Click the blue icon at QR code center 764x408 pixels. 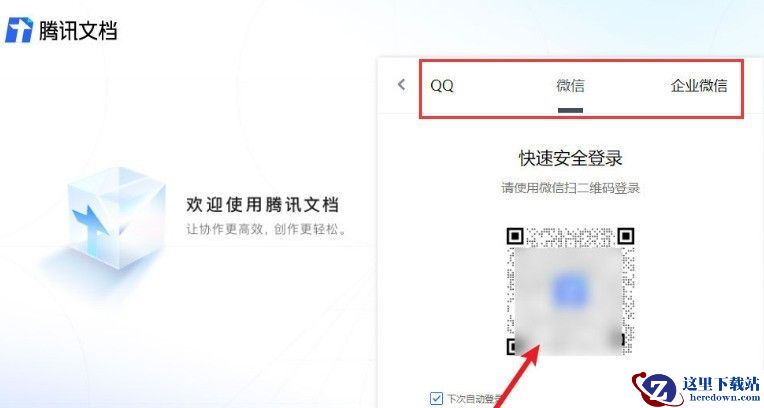pos(570,291)
